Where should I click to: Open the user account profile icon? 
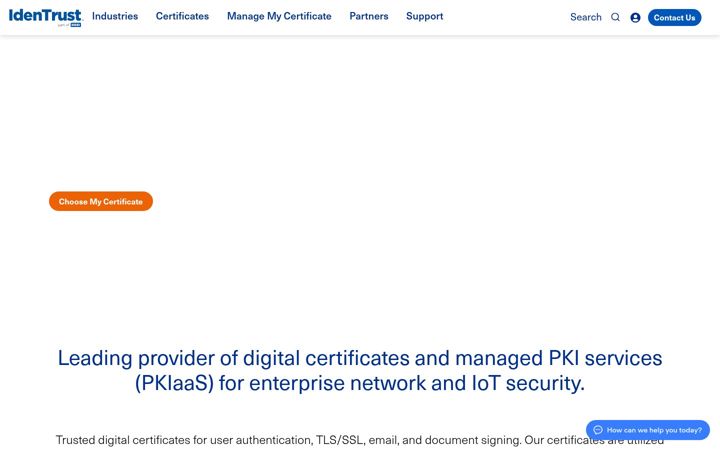(636, 17)
